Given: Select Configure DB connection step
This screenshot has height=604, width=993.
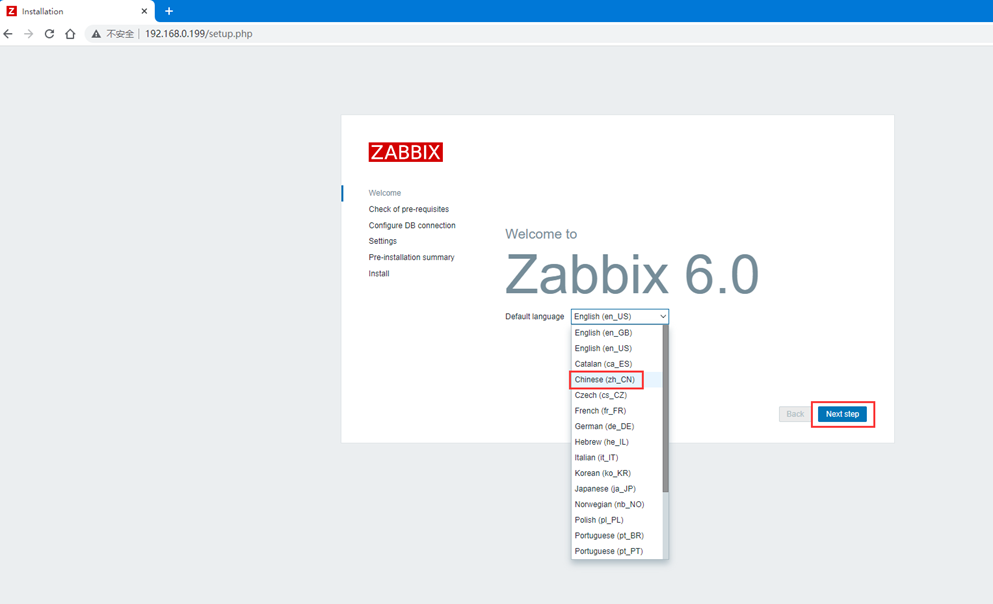Looking at the screenshot, I should click(x=412, y=225).
